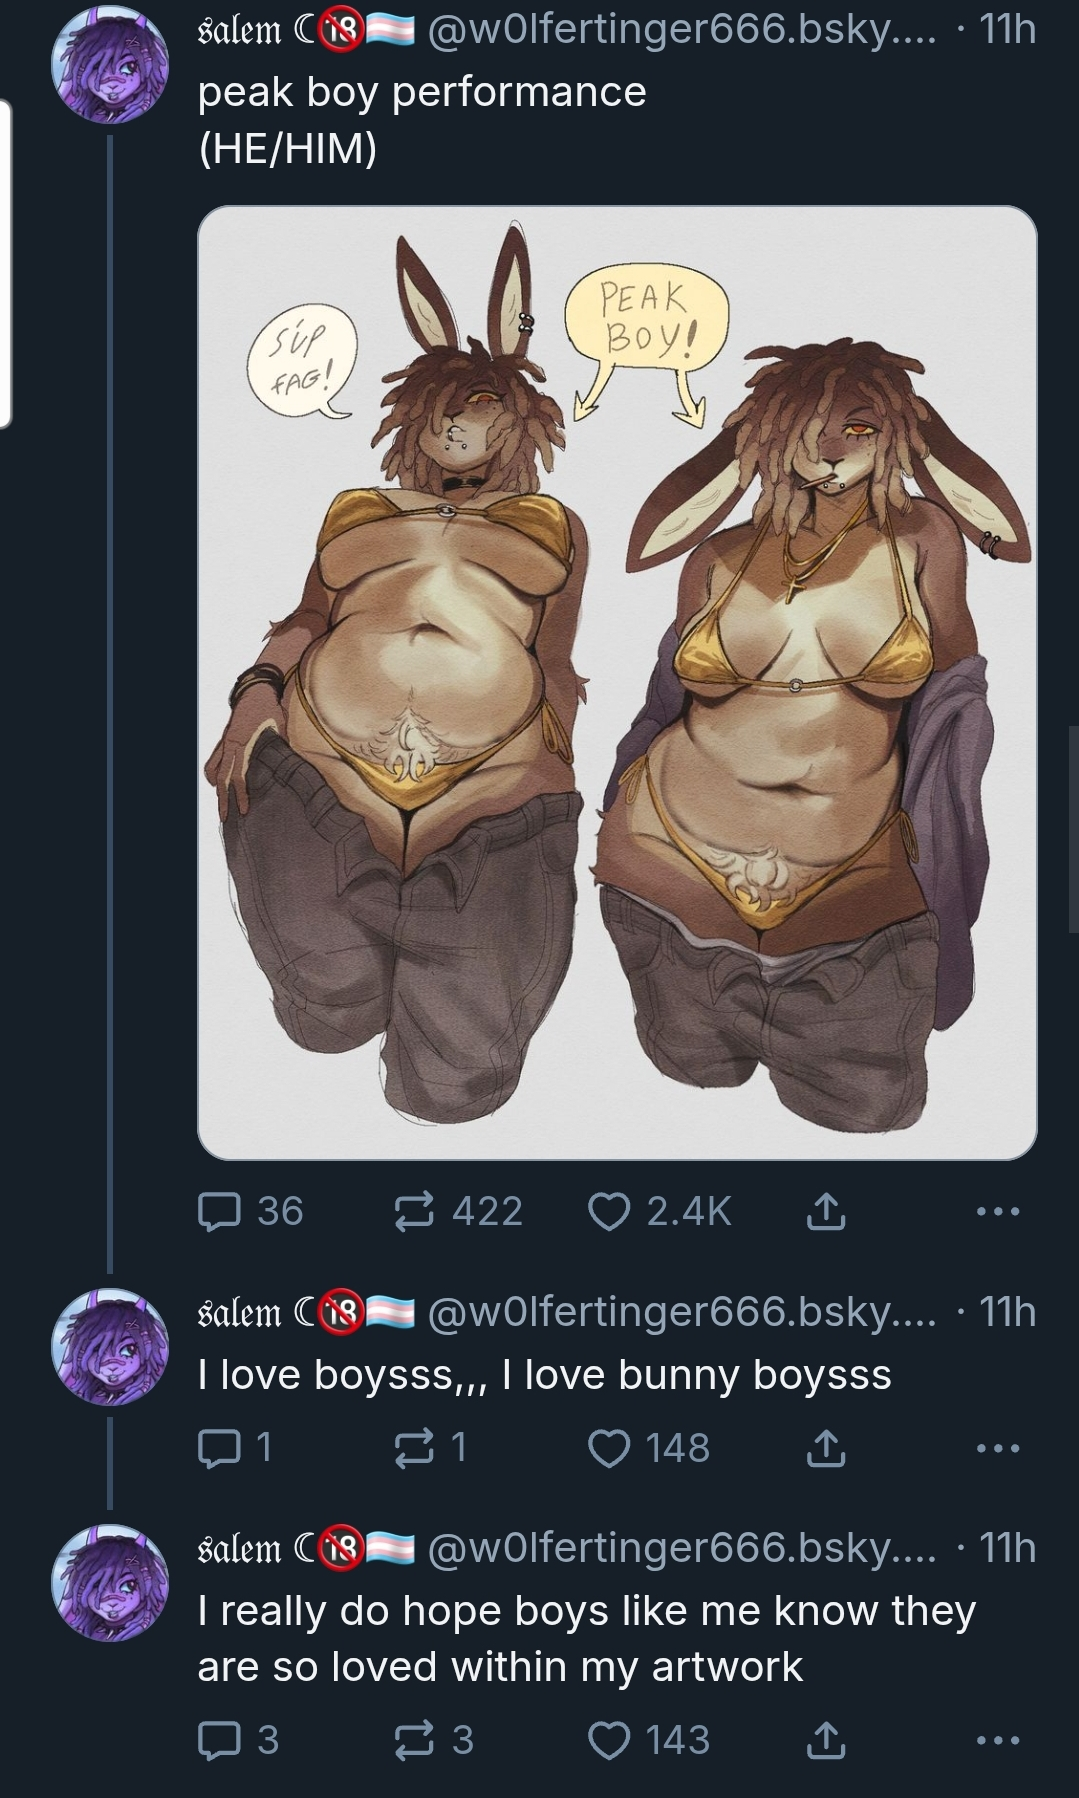Open more options on first post

pos(998,1212)
